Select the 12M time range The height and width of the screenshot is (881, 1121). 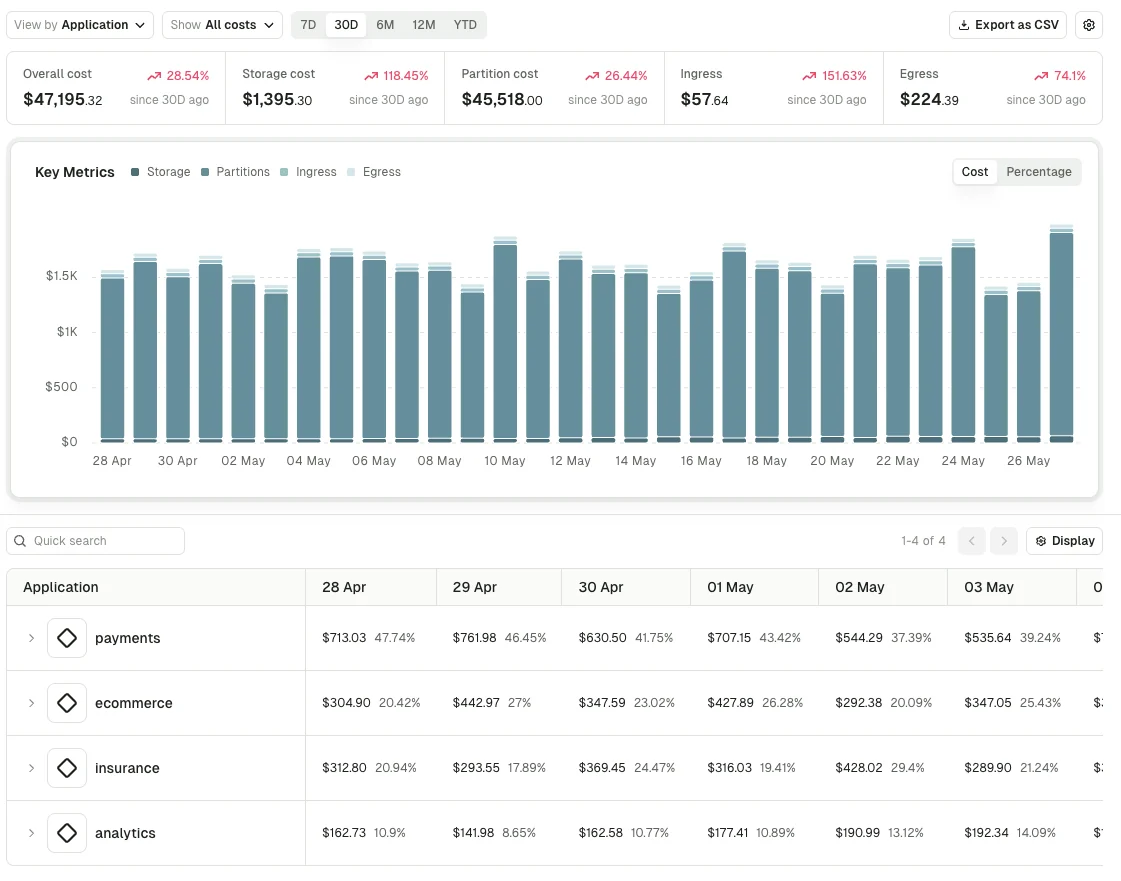(x=423, y=25)
